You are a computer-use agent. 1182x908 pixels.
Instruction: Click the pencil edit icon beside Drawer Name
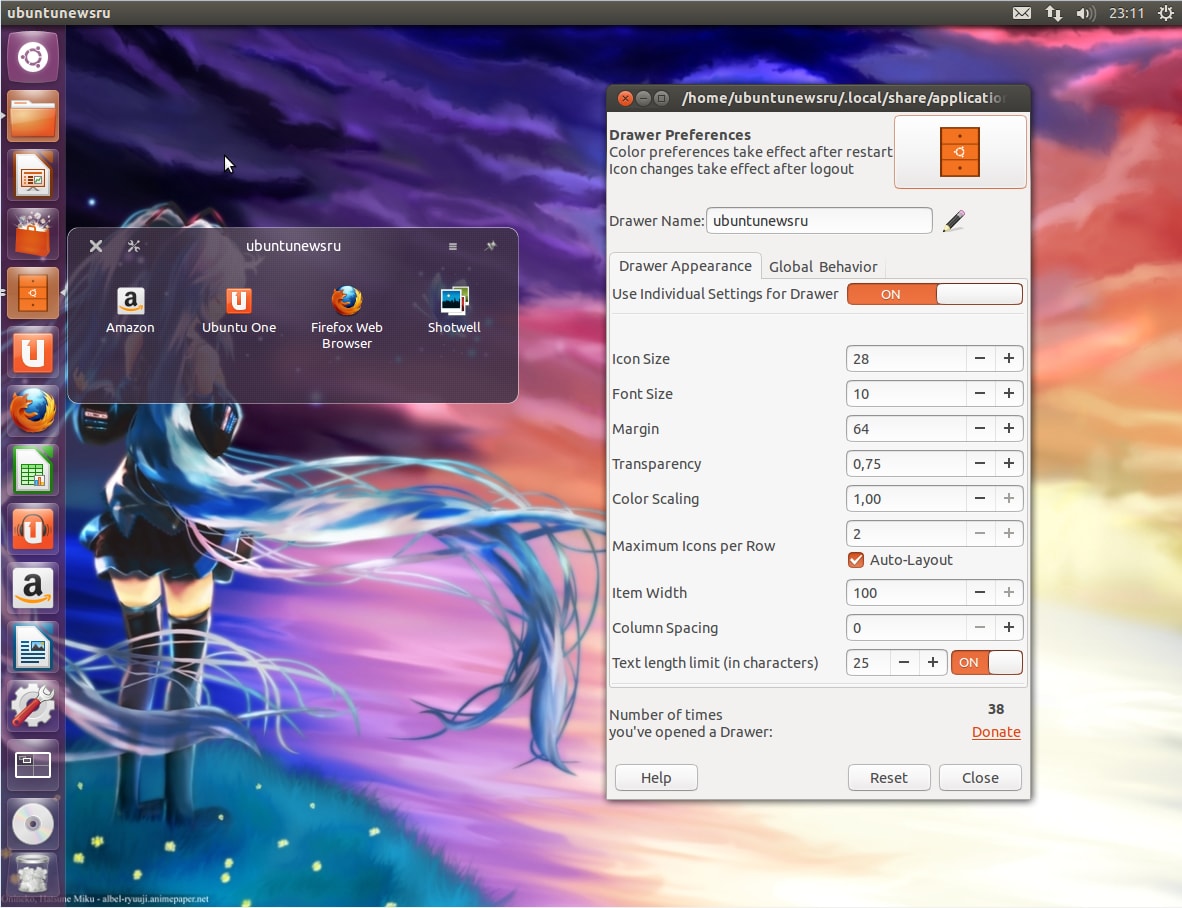pos(954,221)
